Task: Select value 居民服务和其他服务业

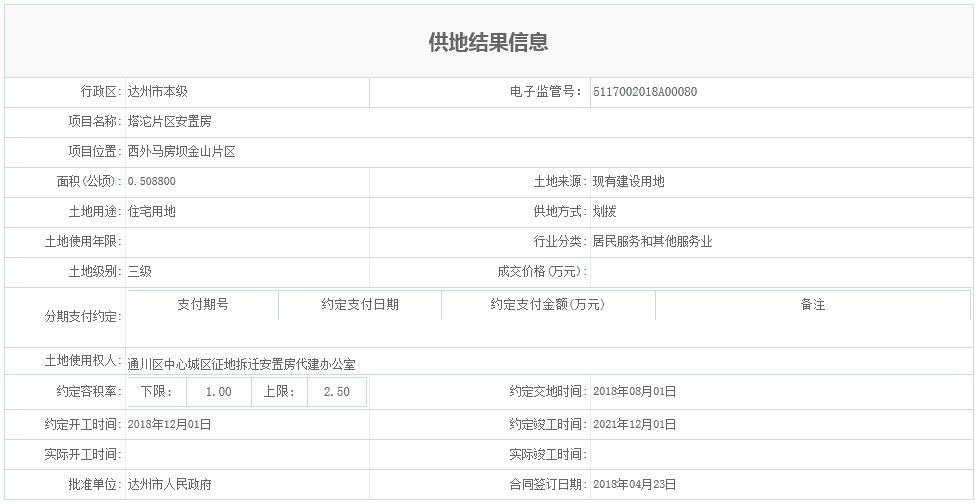Action: (652, 241)
